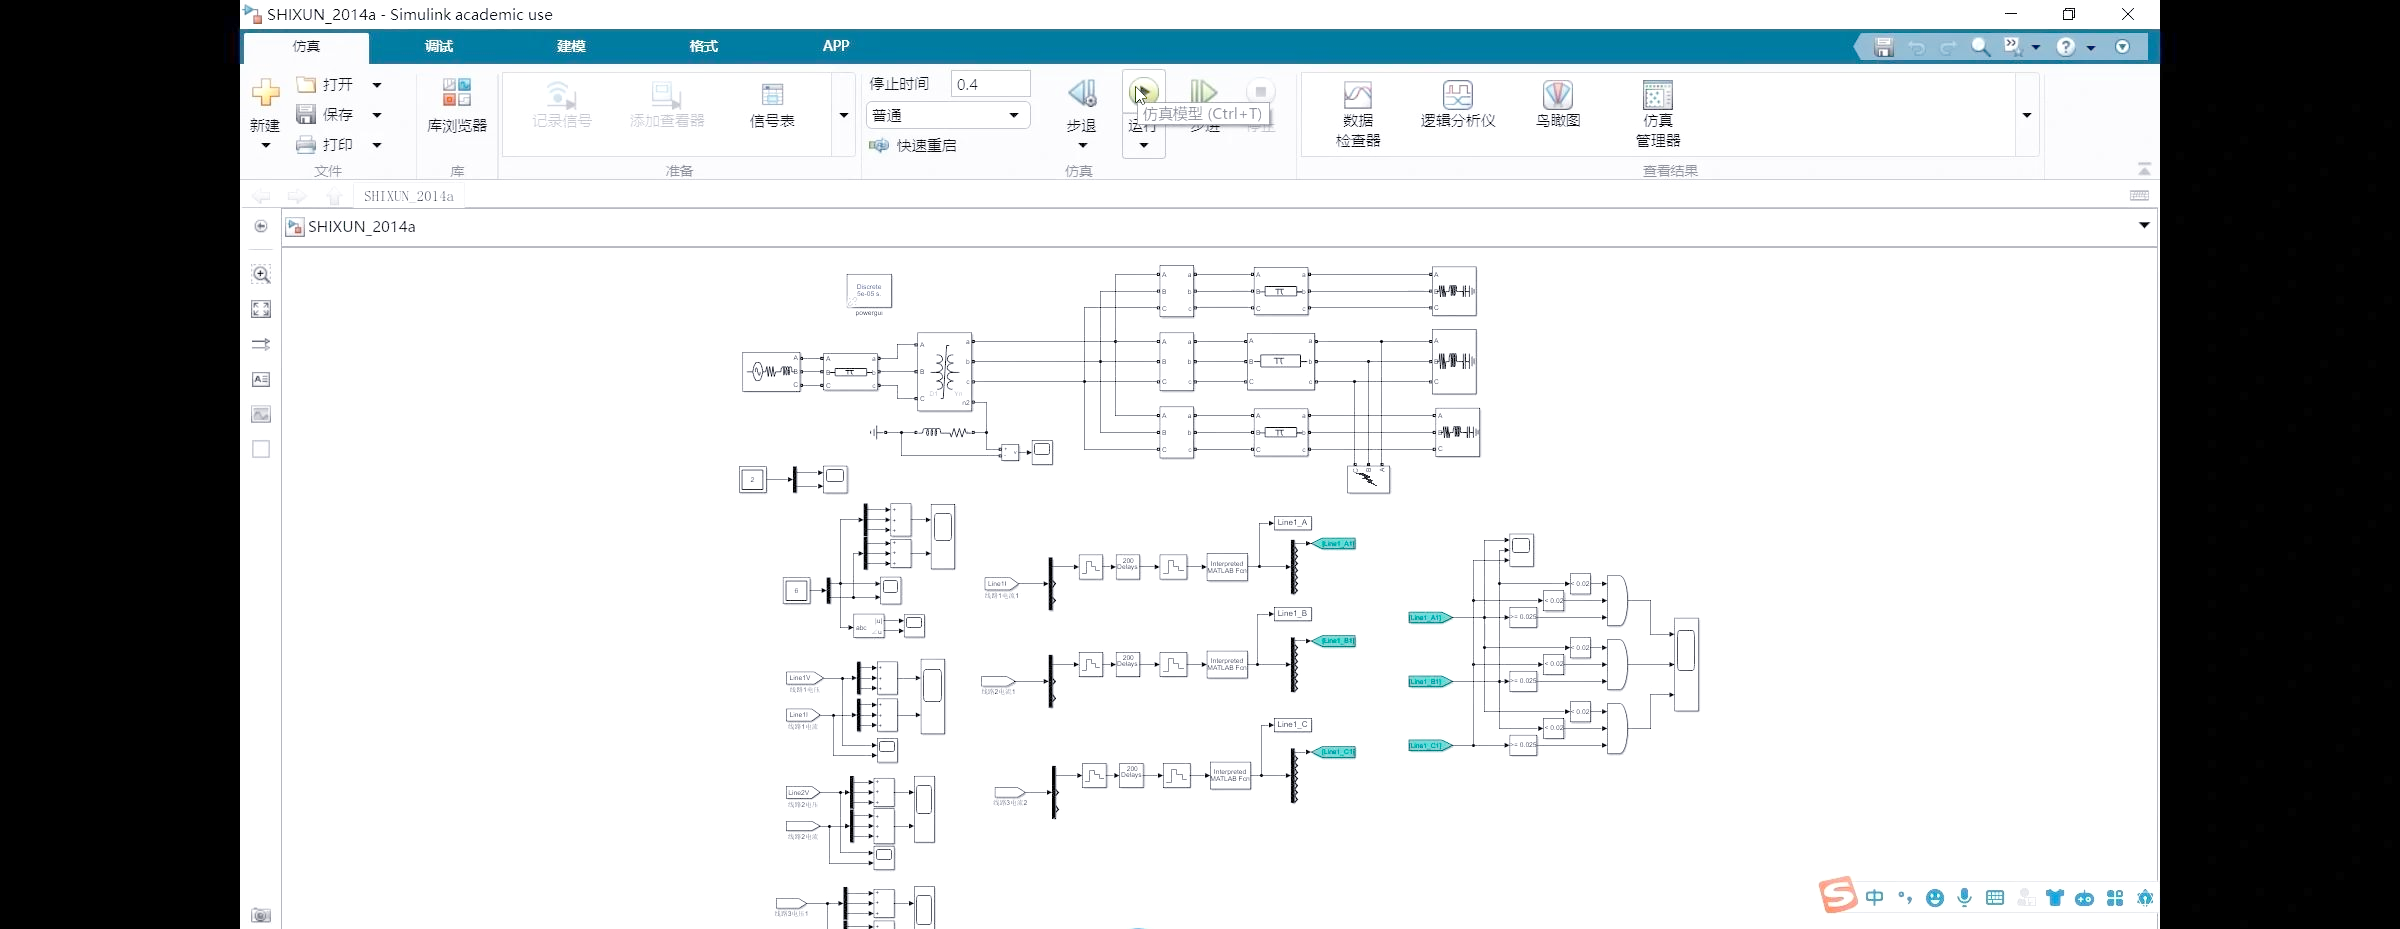Open the 鸟瞰图 Bird's-Eye Scope

pos(1558,105)
